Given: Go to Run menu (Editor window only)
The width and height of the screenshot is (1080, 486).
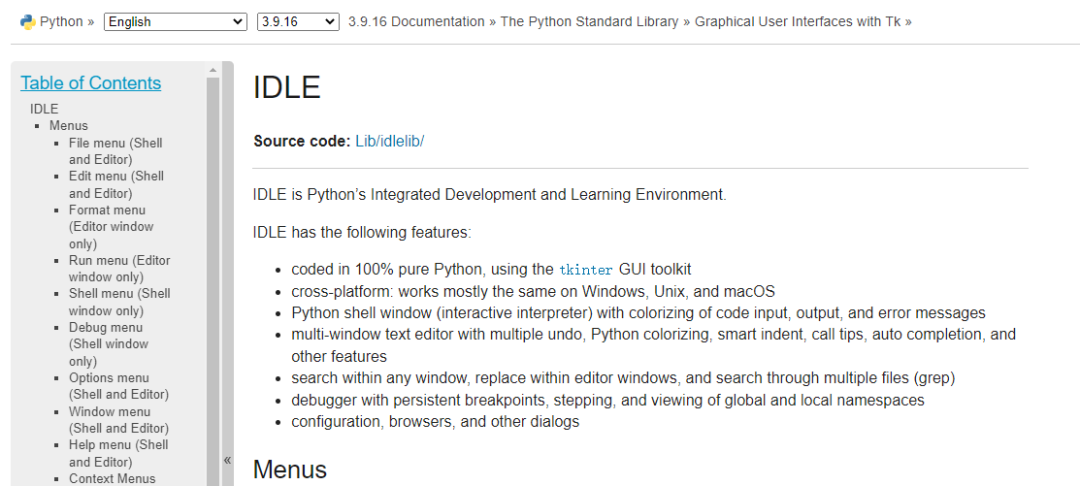Looking at the screenshot, I should pyautogui.click(x=119, y=268).
